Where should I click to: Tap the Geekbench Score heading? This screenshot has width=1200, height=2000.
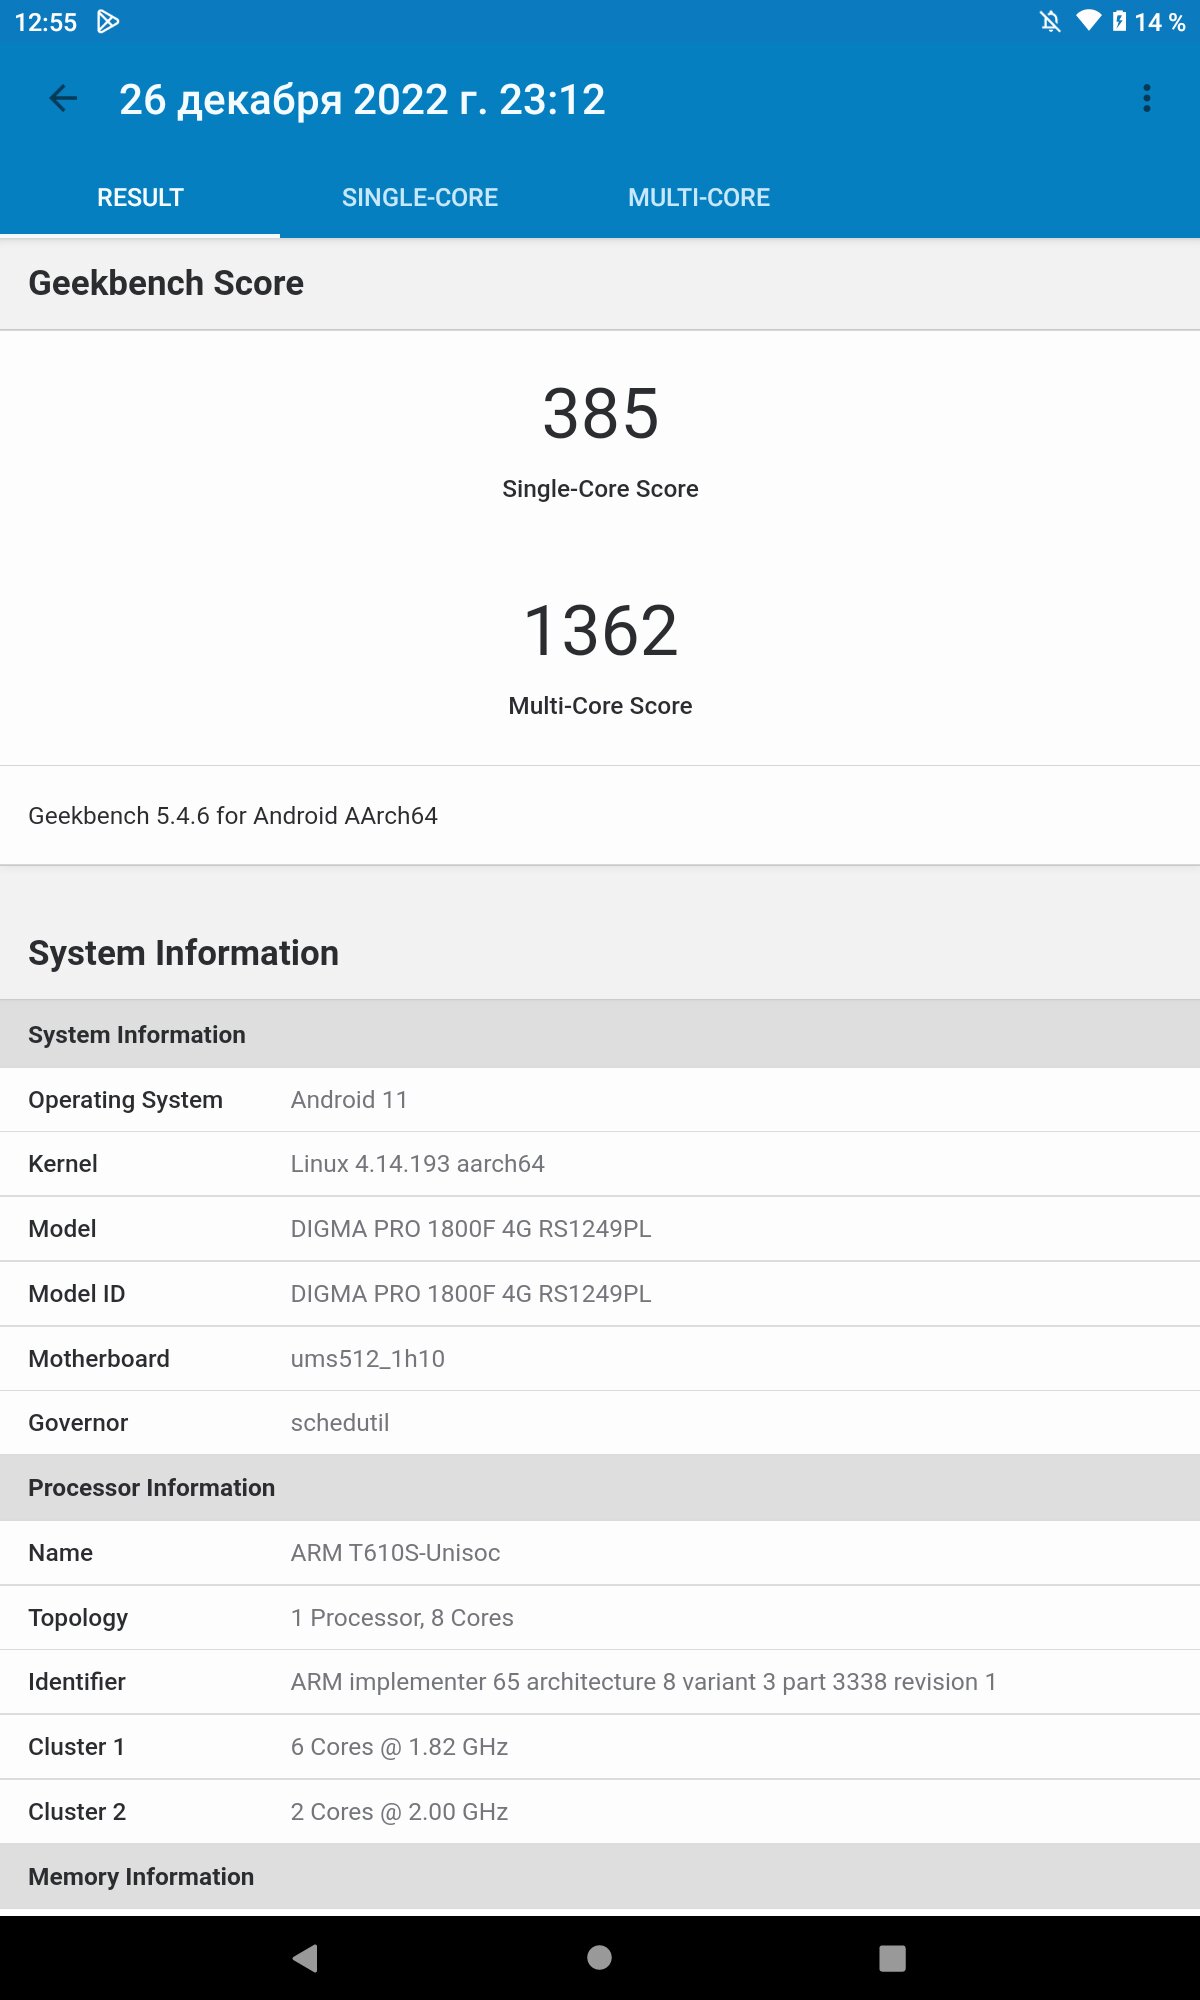[x=166, y=283]
